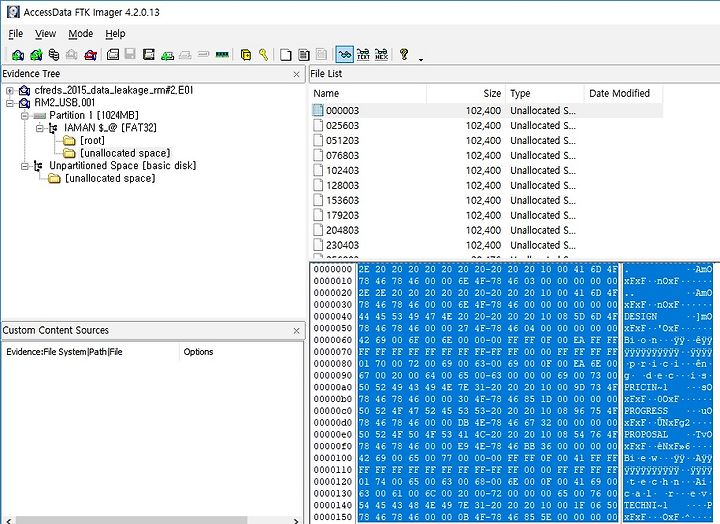Select cfreds_2015_data_leakage_rm#2.E01 in the tree
Viewport: 720px width, 524px height.
[x=114, y=90]
